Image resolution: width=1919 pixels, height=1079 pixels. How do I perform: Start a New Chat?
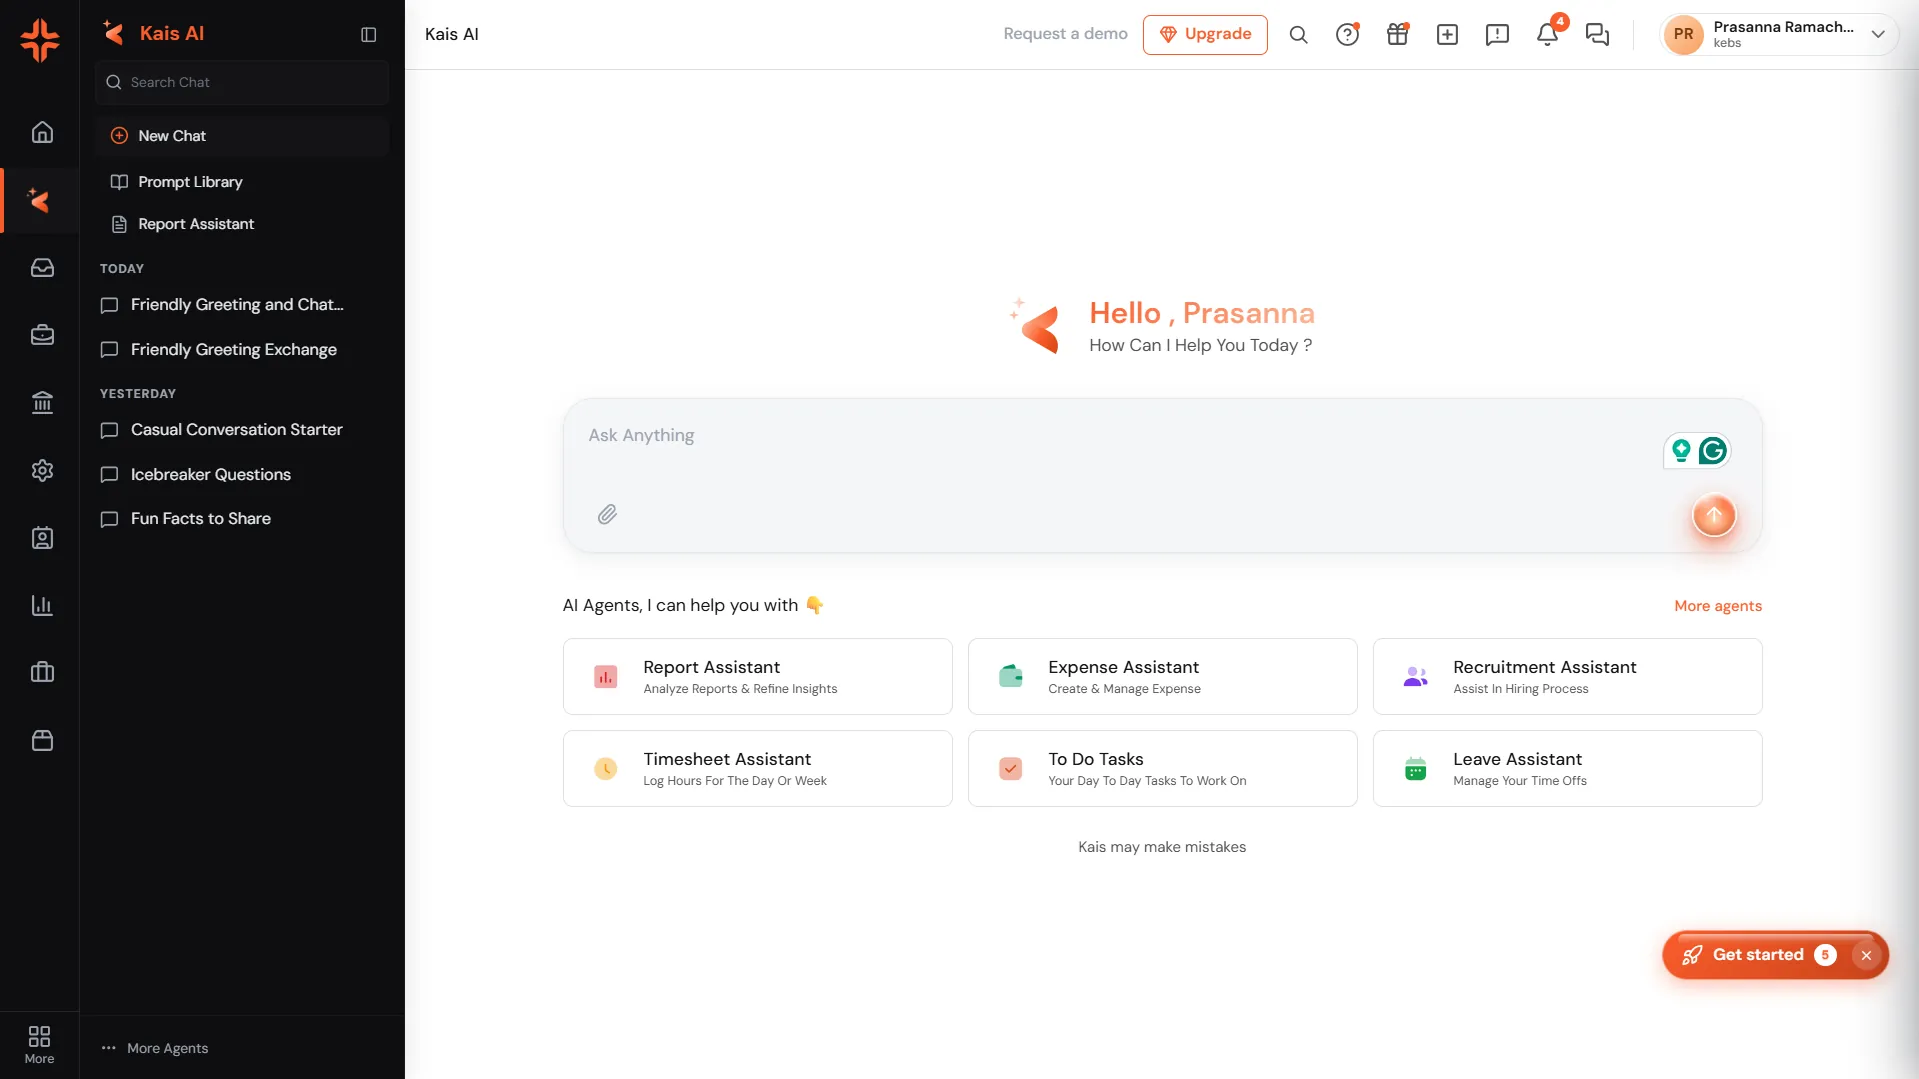pyautogui.click(x=242, y=136)
